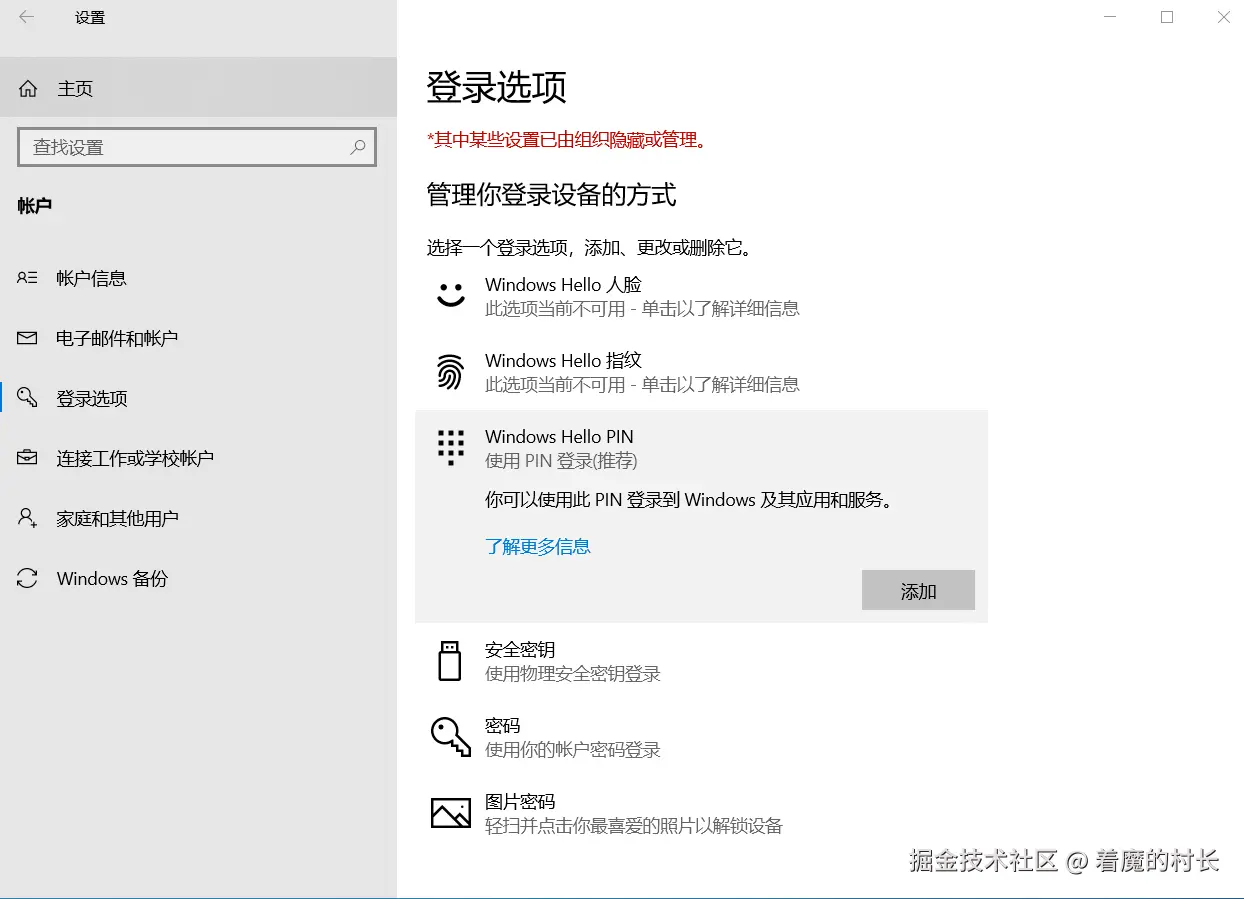
Task: Open 连接工作或学校帐户 page
Action: click(198, 458)
